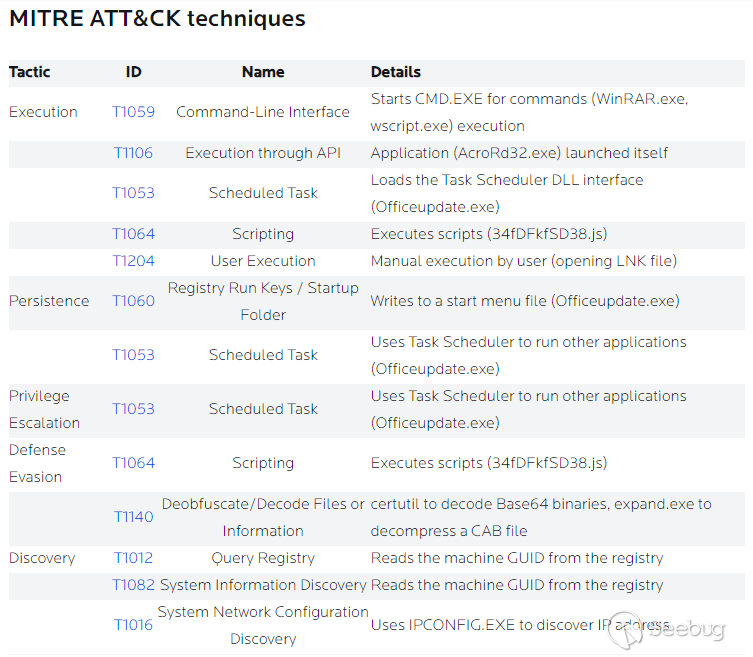Open T1053 link in the Execution section
Image resolution: width=753 pixels, height=657 pixels.
coord(133,193)
